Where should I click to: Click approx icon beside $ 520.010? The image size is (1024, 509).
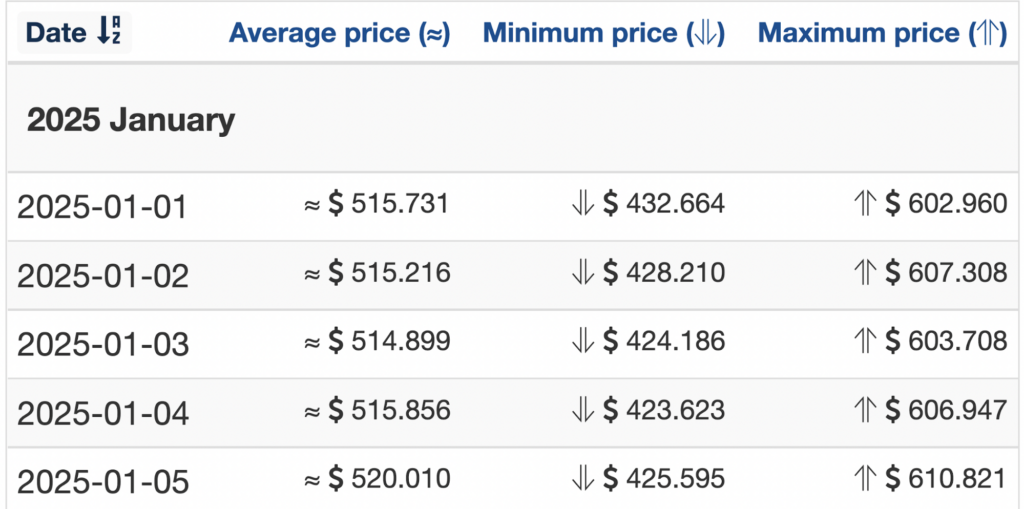[312, 480]
